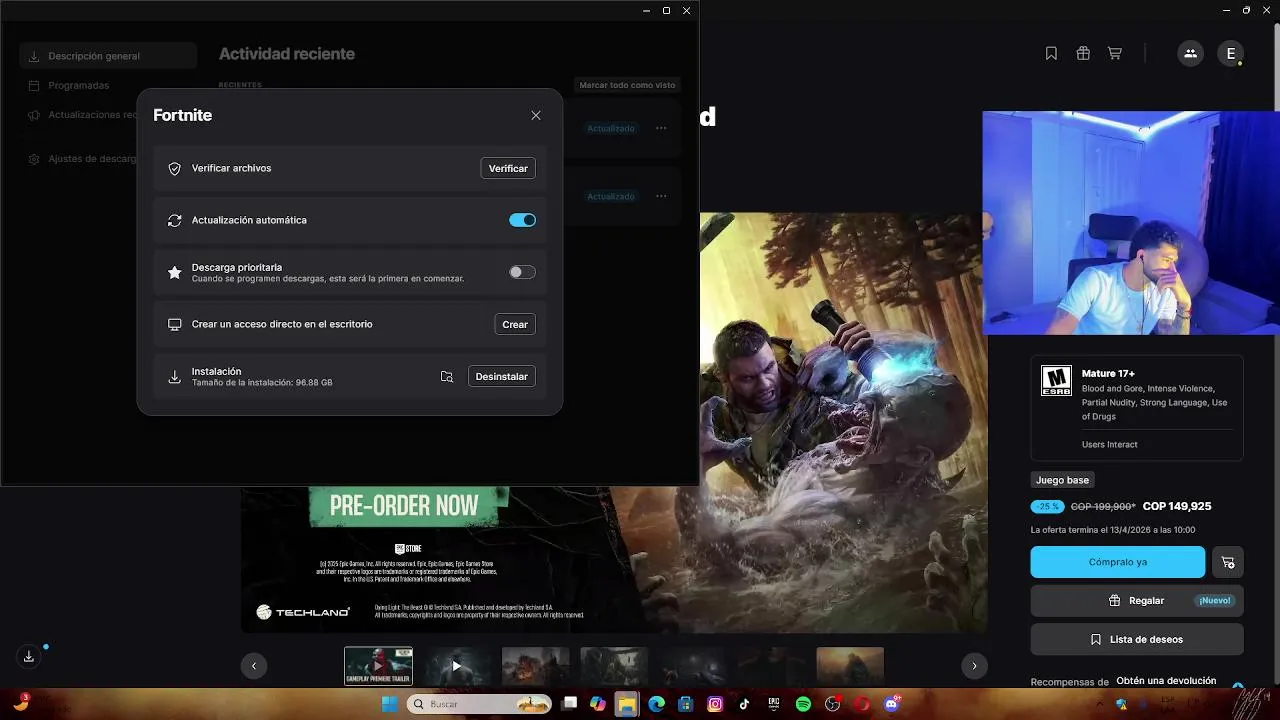1280x720 pixels.
Task: Click the Lista de deseos button
Action: (1137, 639)
